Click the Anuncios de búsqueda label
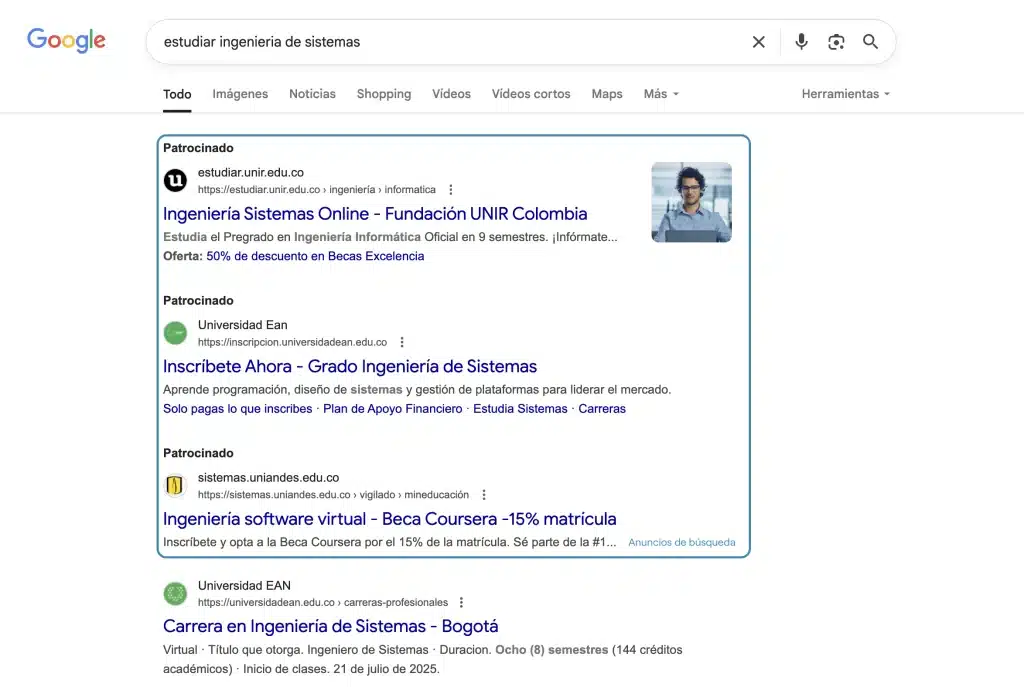The height and width of the screenshot is (687, 1024). pos(682,543)
